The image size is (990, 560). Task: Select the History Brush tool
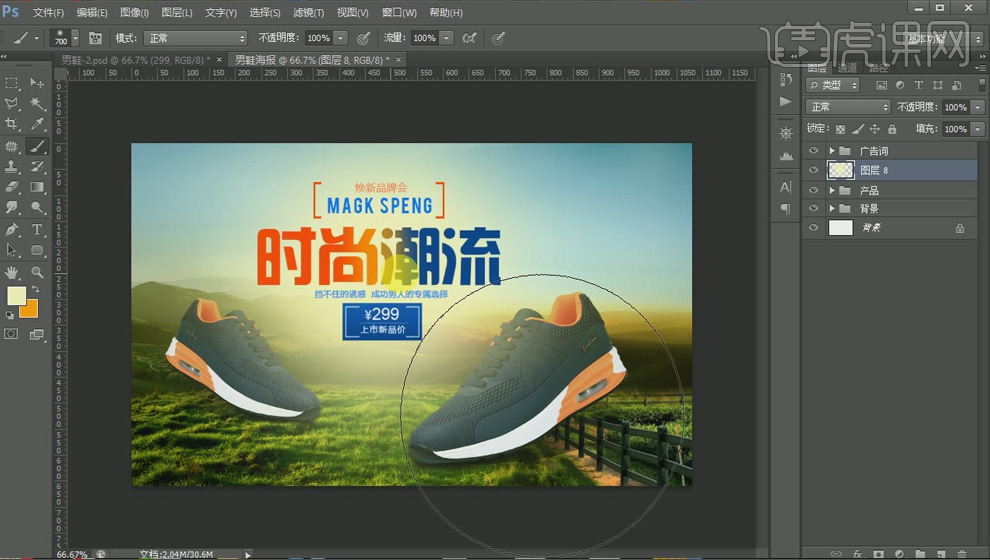point(37,167)
